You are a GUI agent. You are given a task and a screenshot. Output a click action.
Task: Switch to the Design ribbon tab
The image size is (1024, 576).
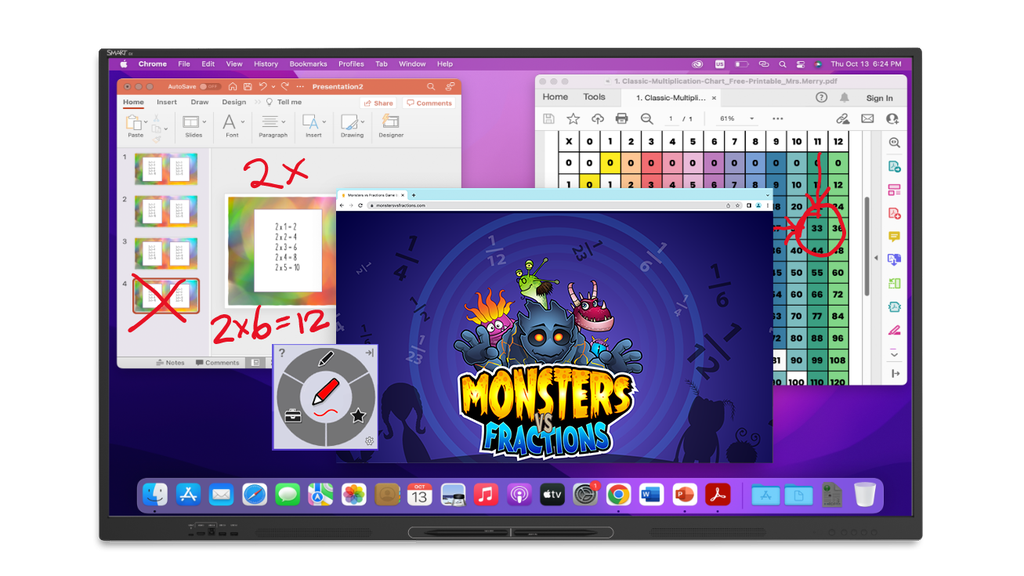pos(234,102)
